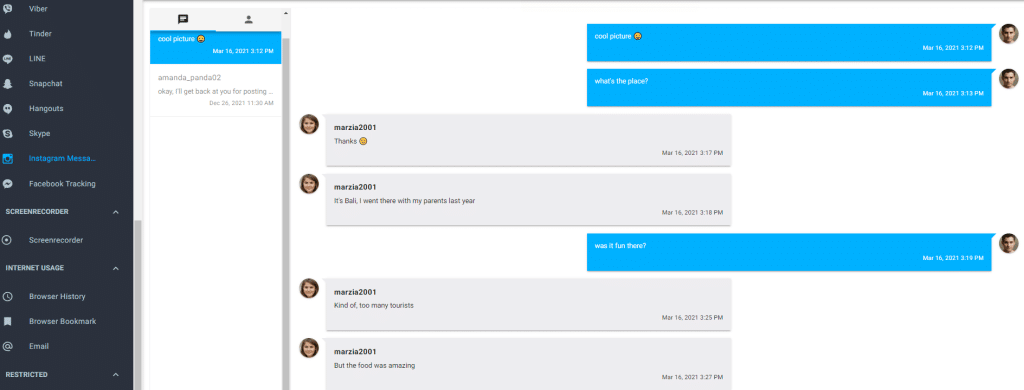The height and width of the screenshot is (390, 1024).
Task: Open the amanda_panda02 conversation
Action: tap(216, 90)
